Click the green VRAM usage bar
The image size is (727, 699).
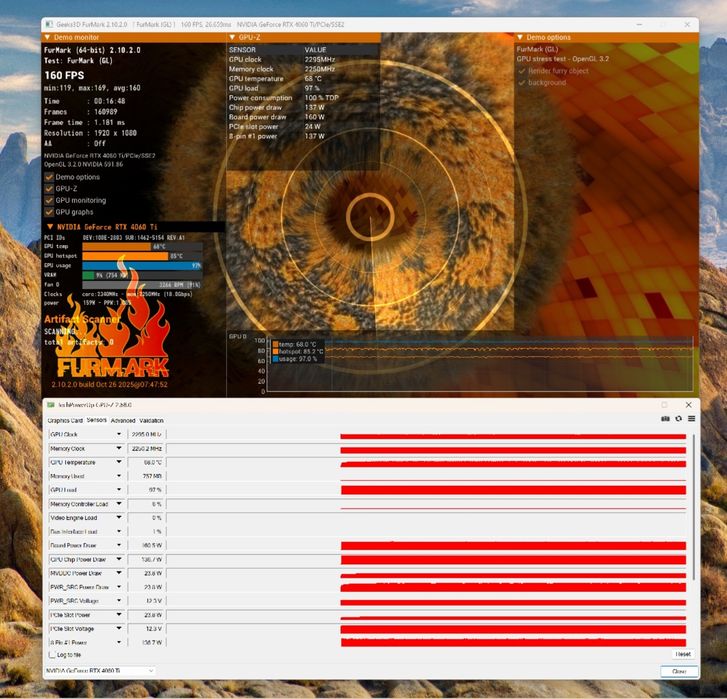(89, 275)
